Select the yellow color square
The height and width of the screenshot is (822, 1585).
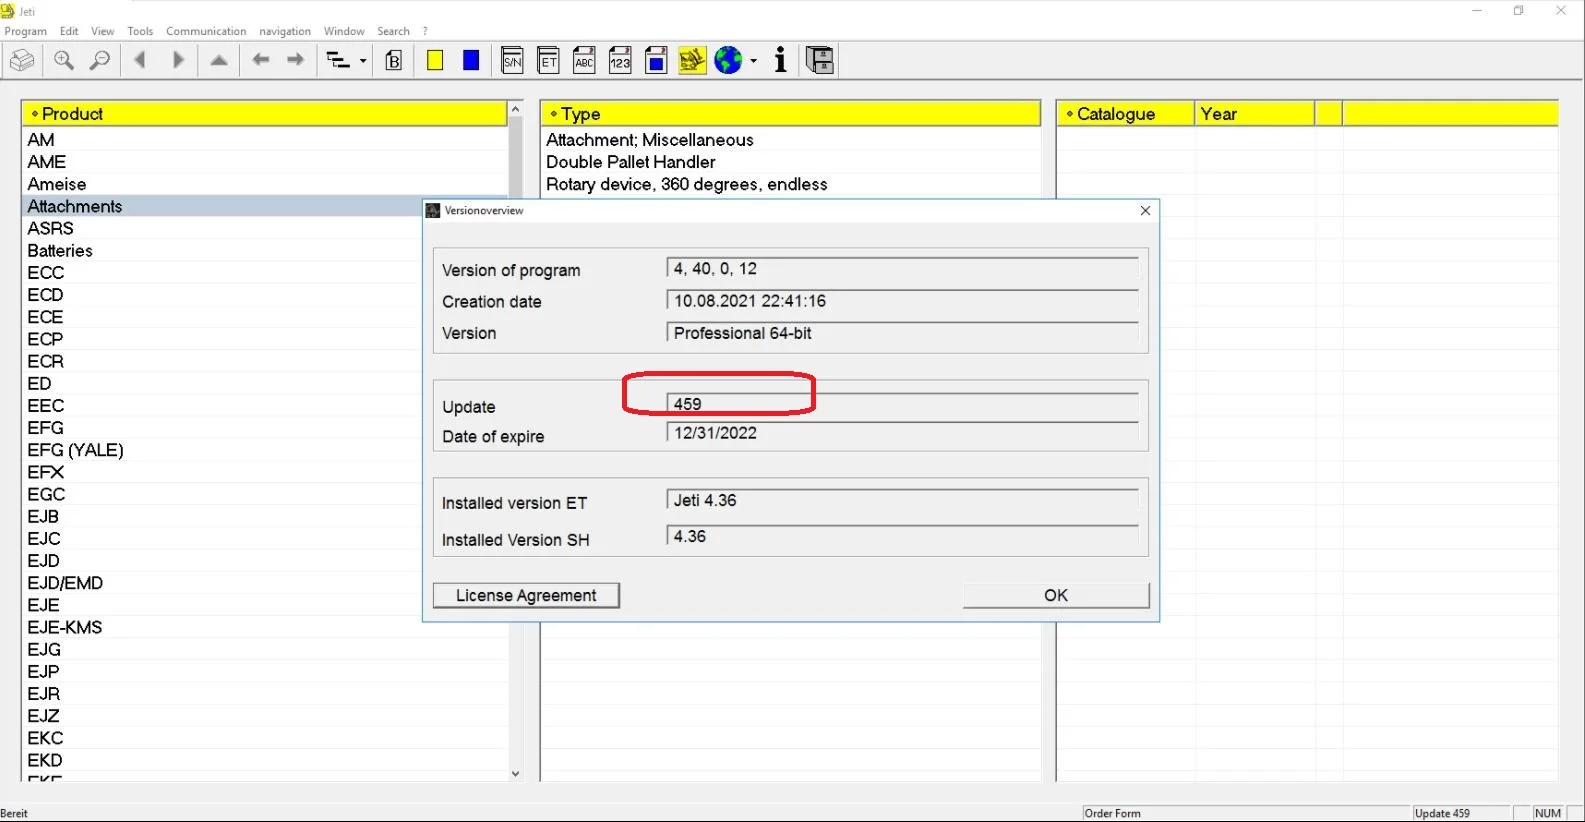tap(435, 61)
